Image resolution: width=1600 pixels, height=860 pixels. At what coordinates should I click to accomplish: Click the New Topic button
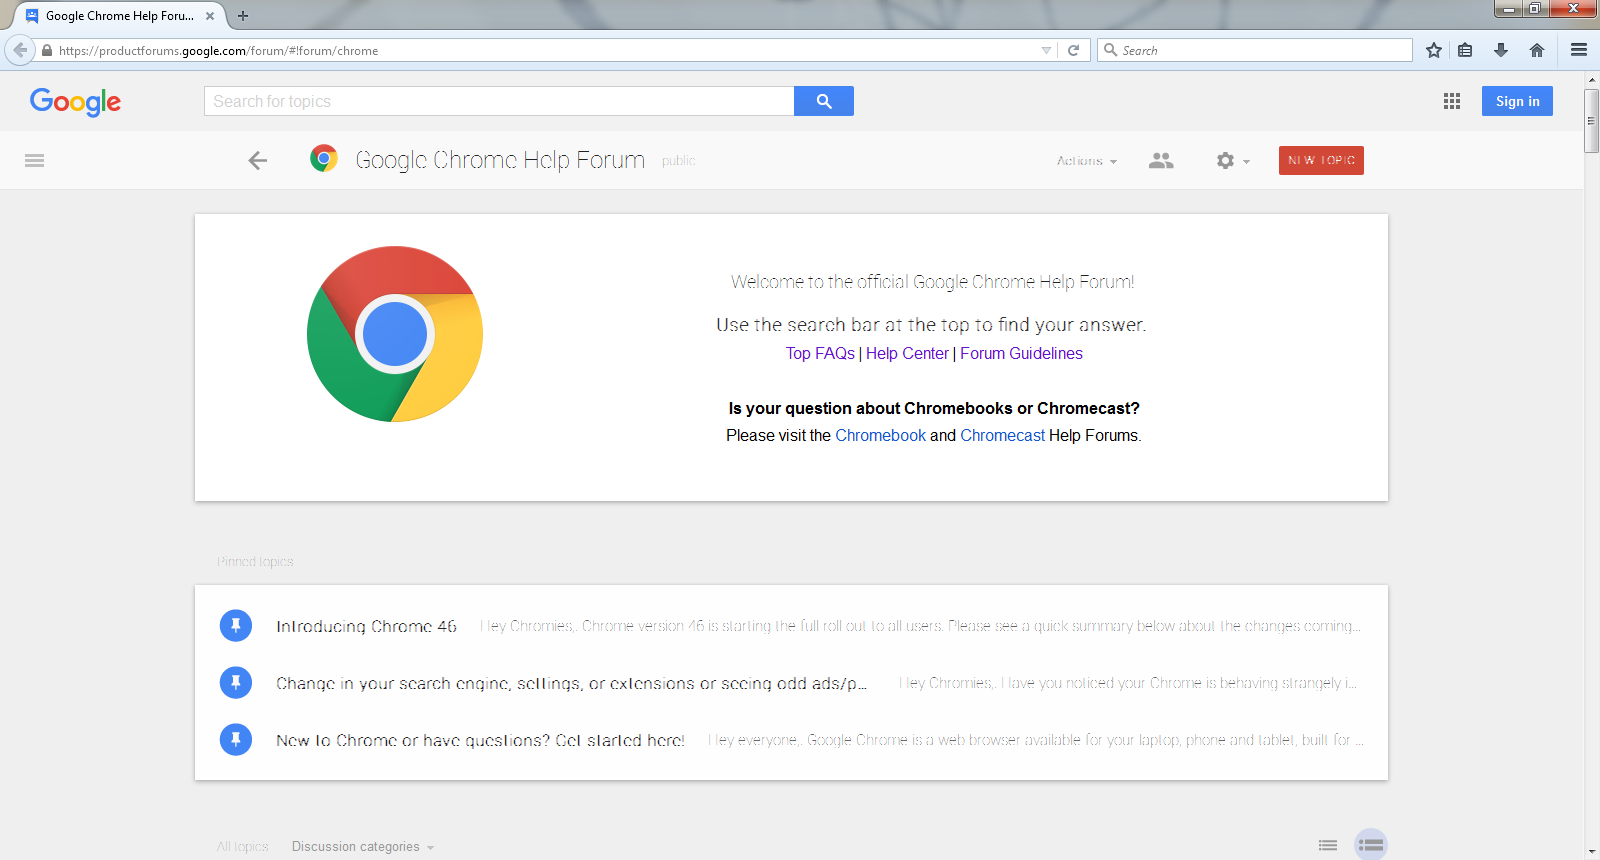click(x=1321, y=160)
